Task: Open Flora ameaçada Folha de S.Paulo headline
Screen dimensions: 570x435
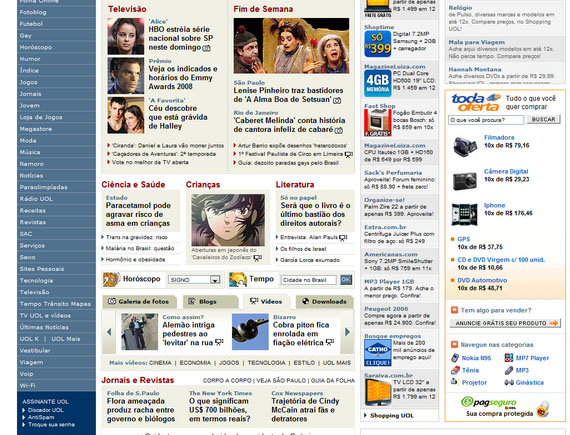Action: tap(141, 410)
